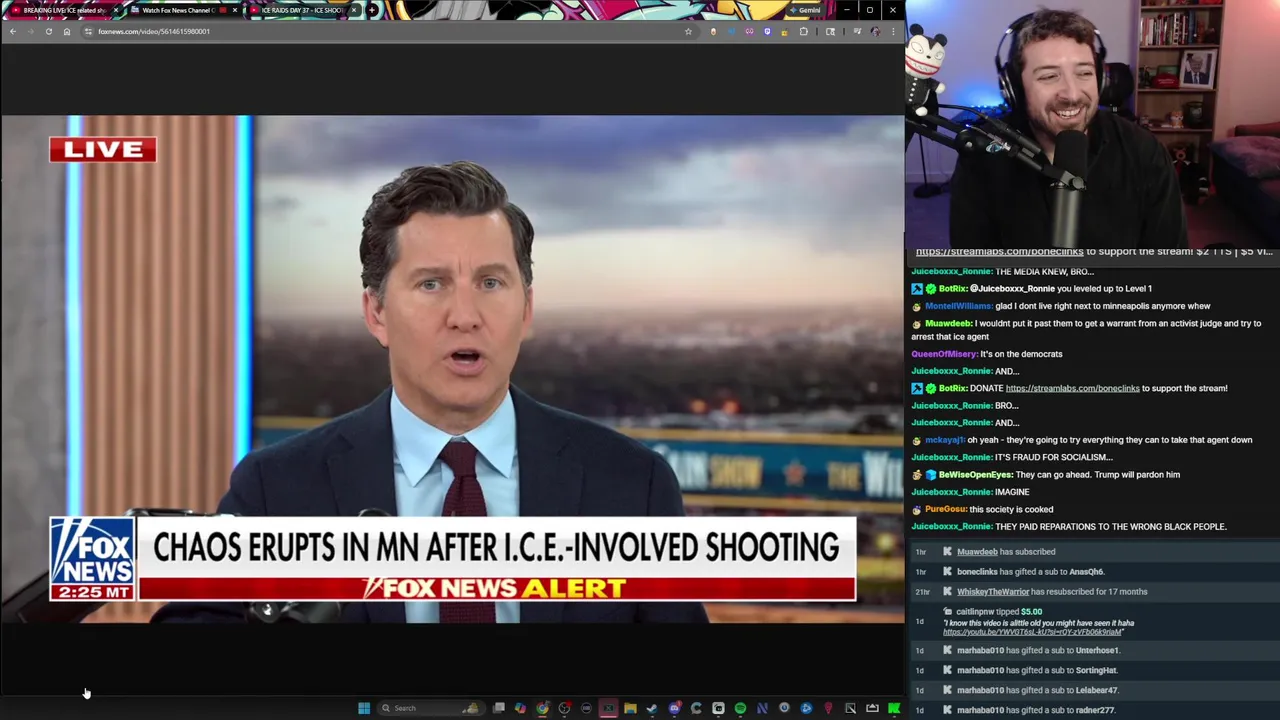Click username Muawdeeb in subscribed event
The image size is (1280, 720).
coord(977,552)
